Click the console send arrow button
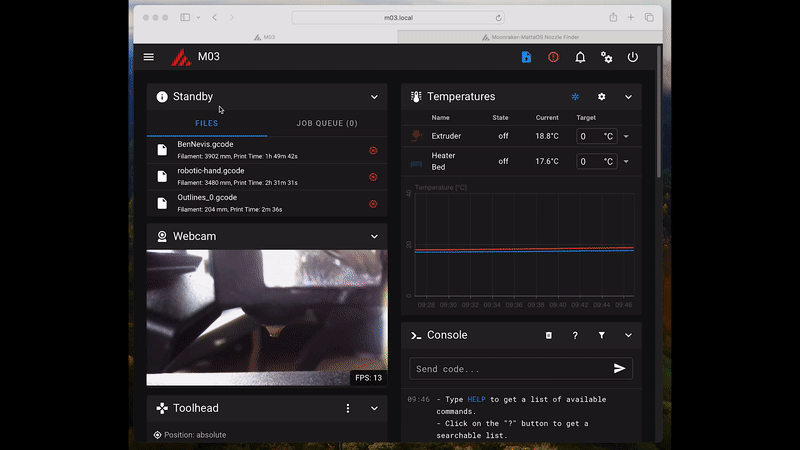This screenshot has width=800, height=450. (x=619, y=369)
